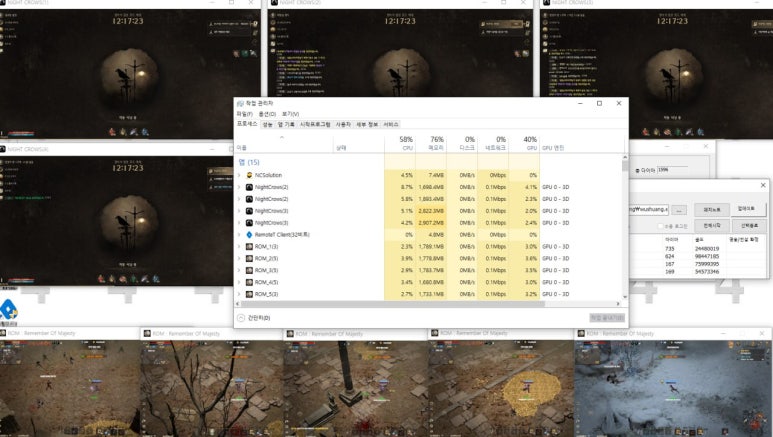Open the 보기(V) menu in Task Manager

click(290, 114)
